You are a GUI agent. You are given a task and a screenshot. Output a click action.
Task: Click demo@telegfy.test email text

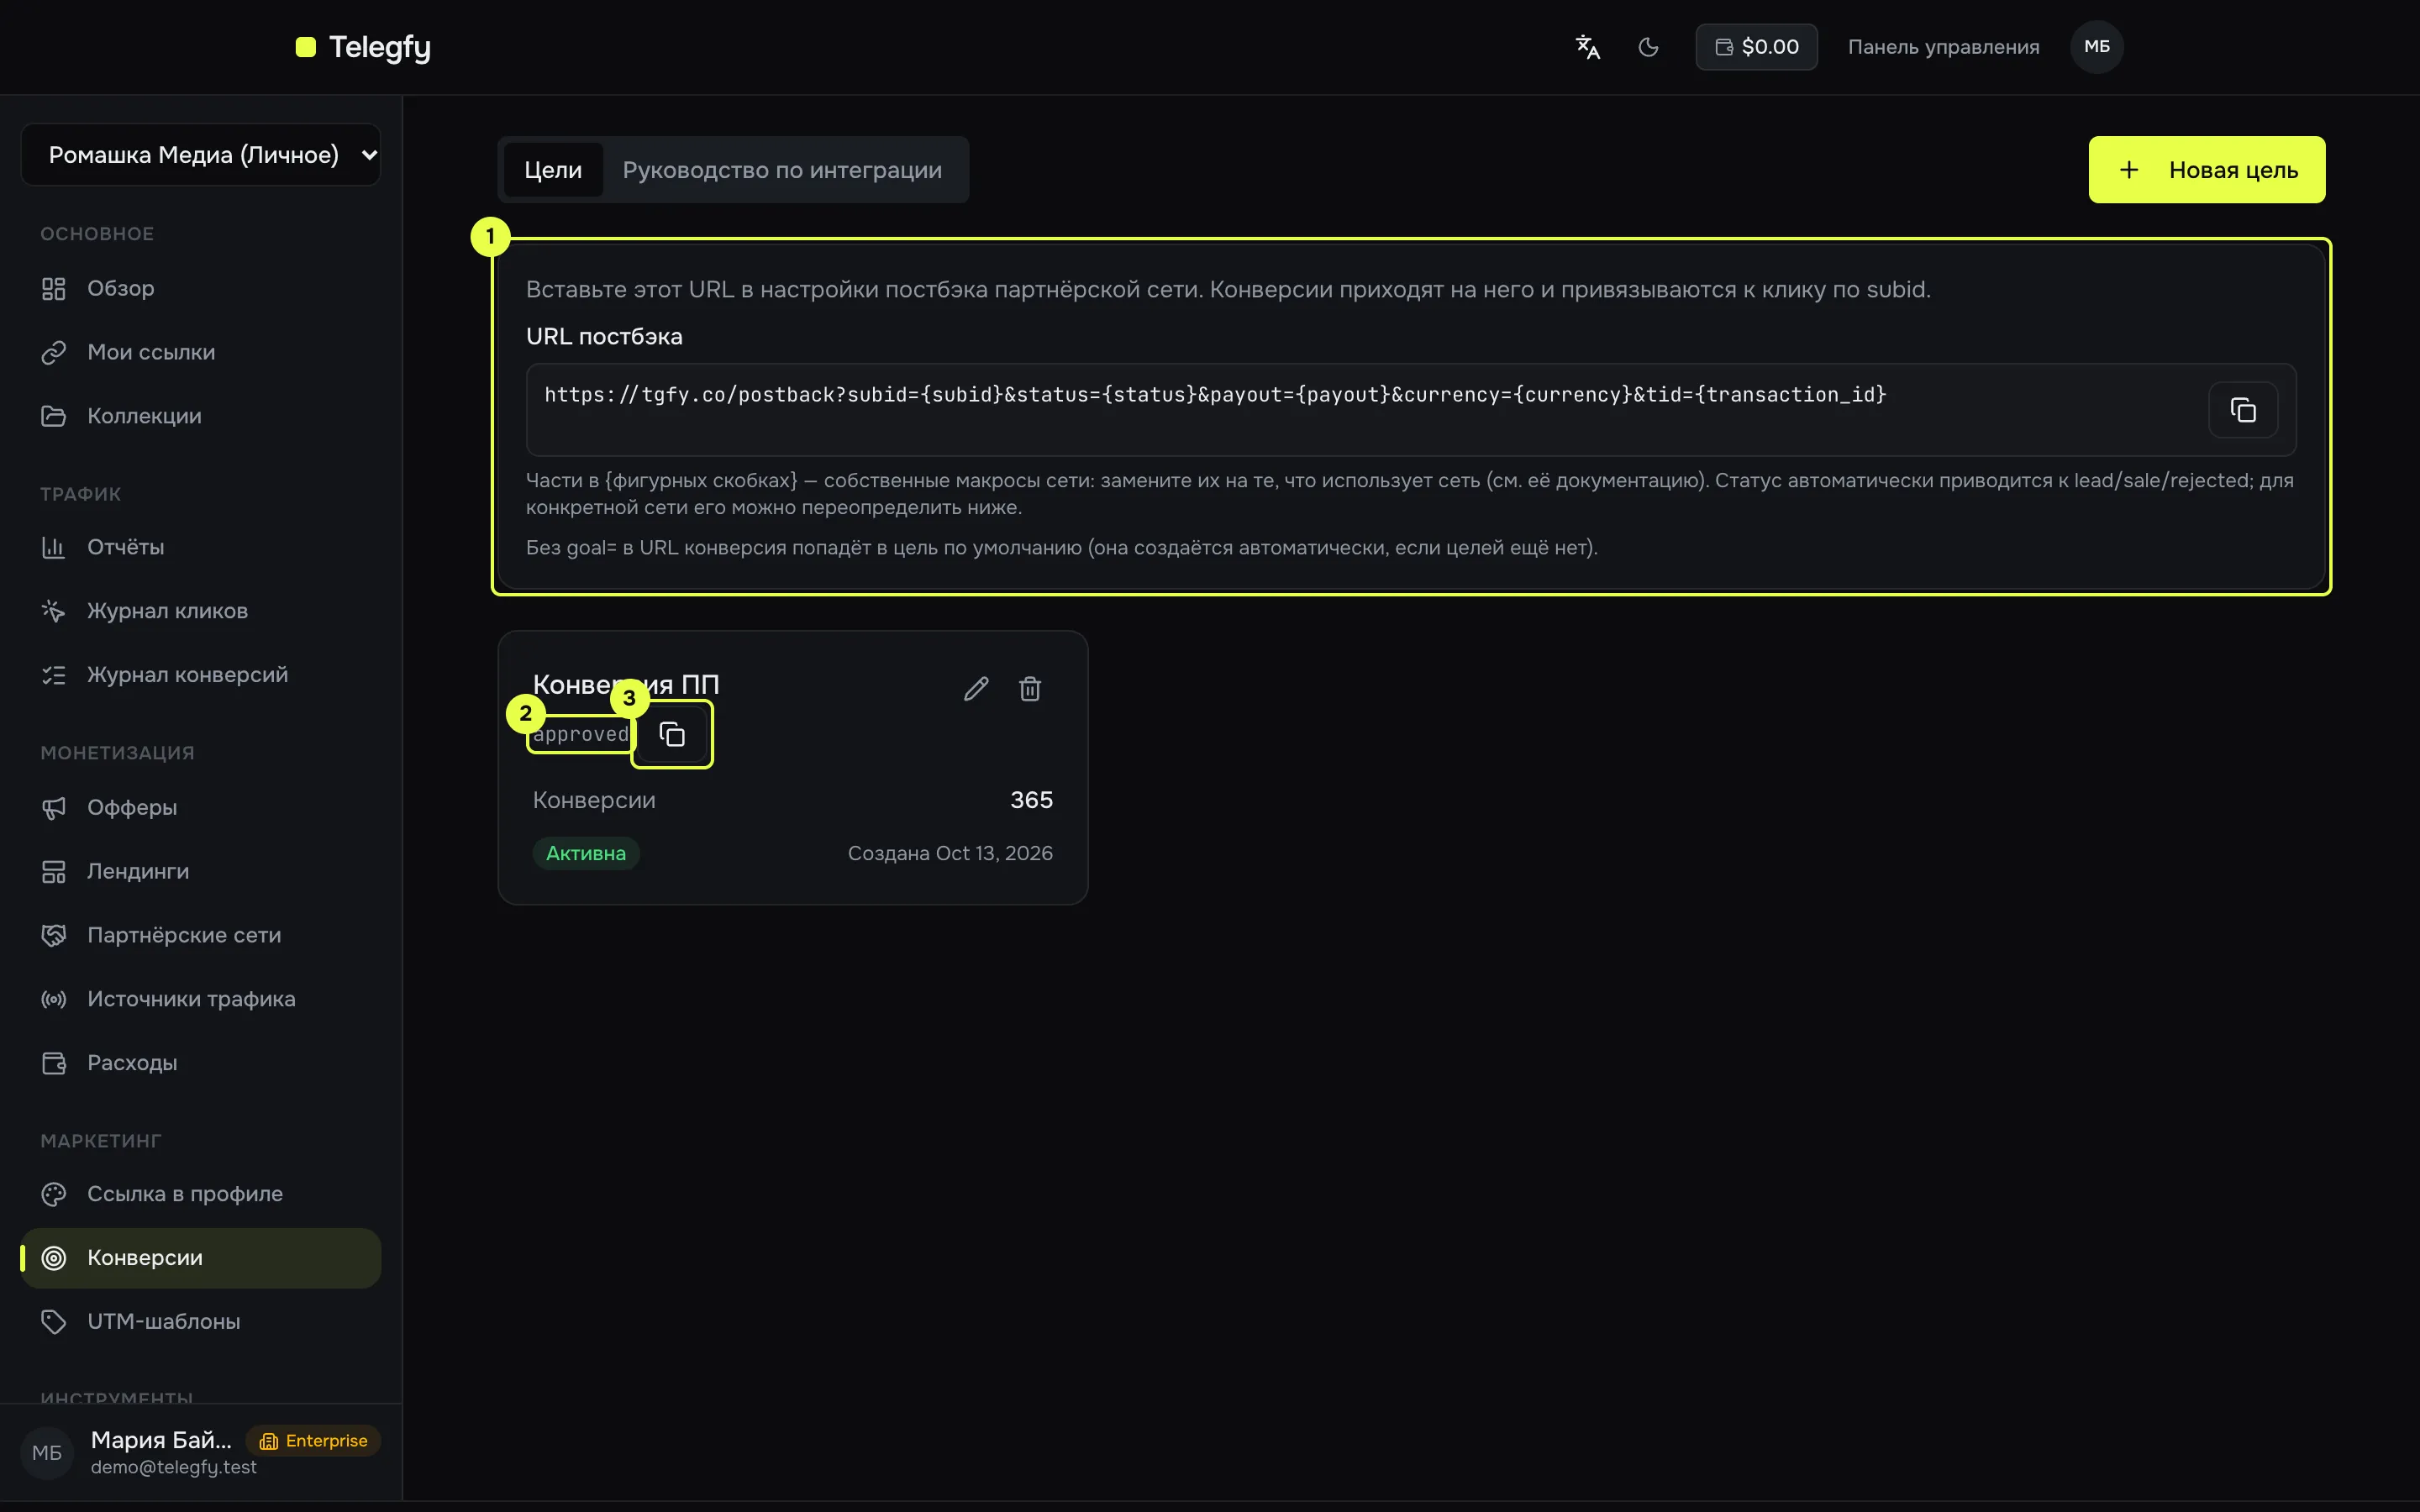[174, 1467]
